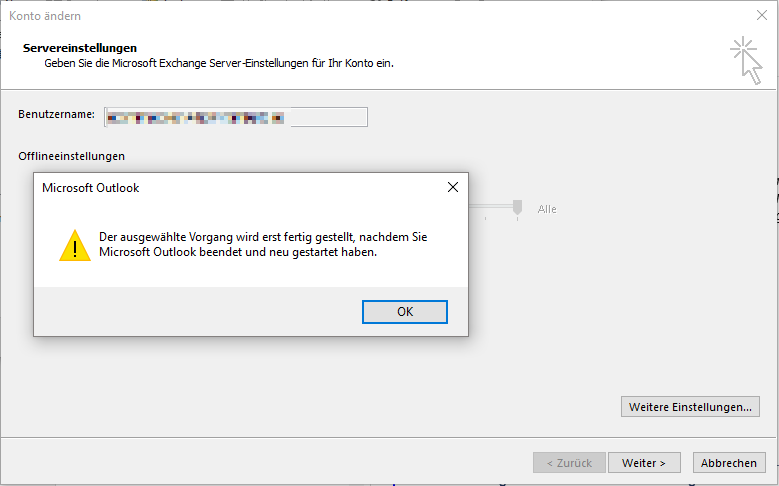Focus the Benutzername input field
Screen dimensions: 779x486
(x=236, y=117)
